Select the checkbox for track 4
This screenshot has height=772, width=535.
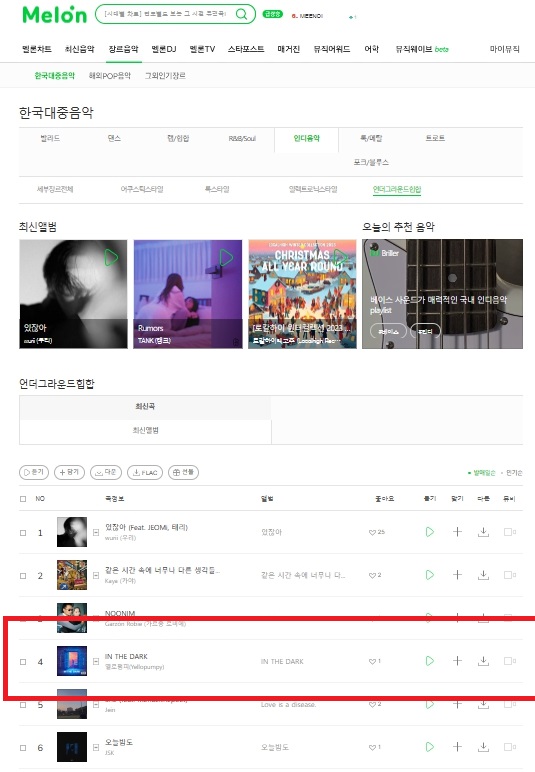tap(23, 662)
